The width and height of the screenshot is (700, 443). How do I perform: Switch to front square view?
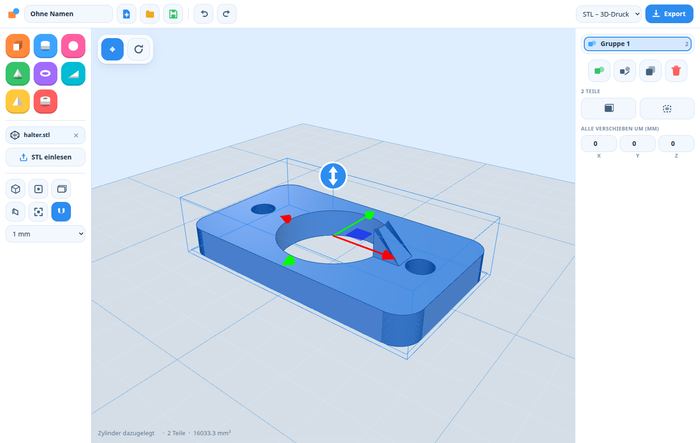coord(38,189)
